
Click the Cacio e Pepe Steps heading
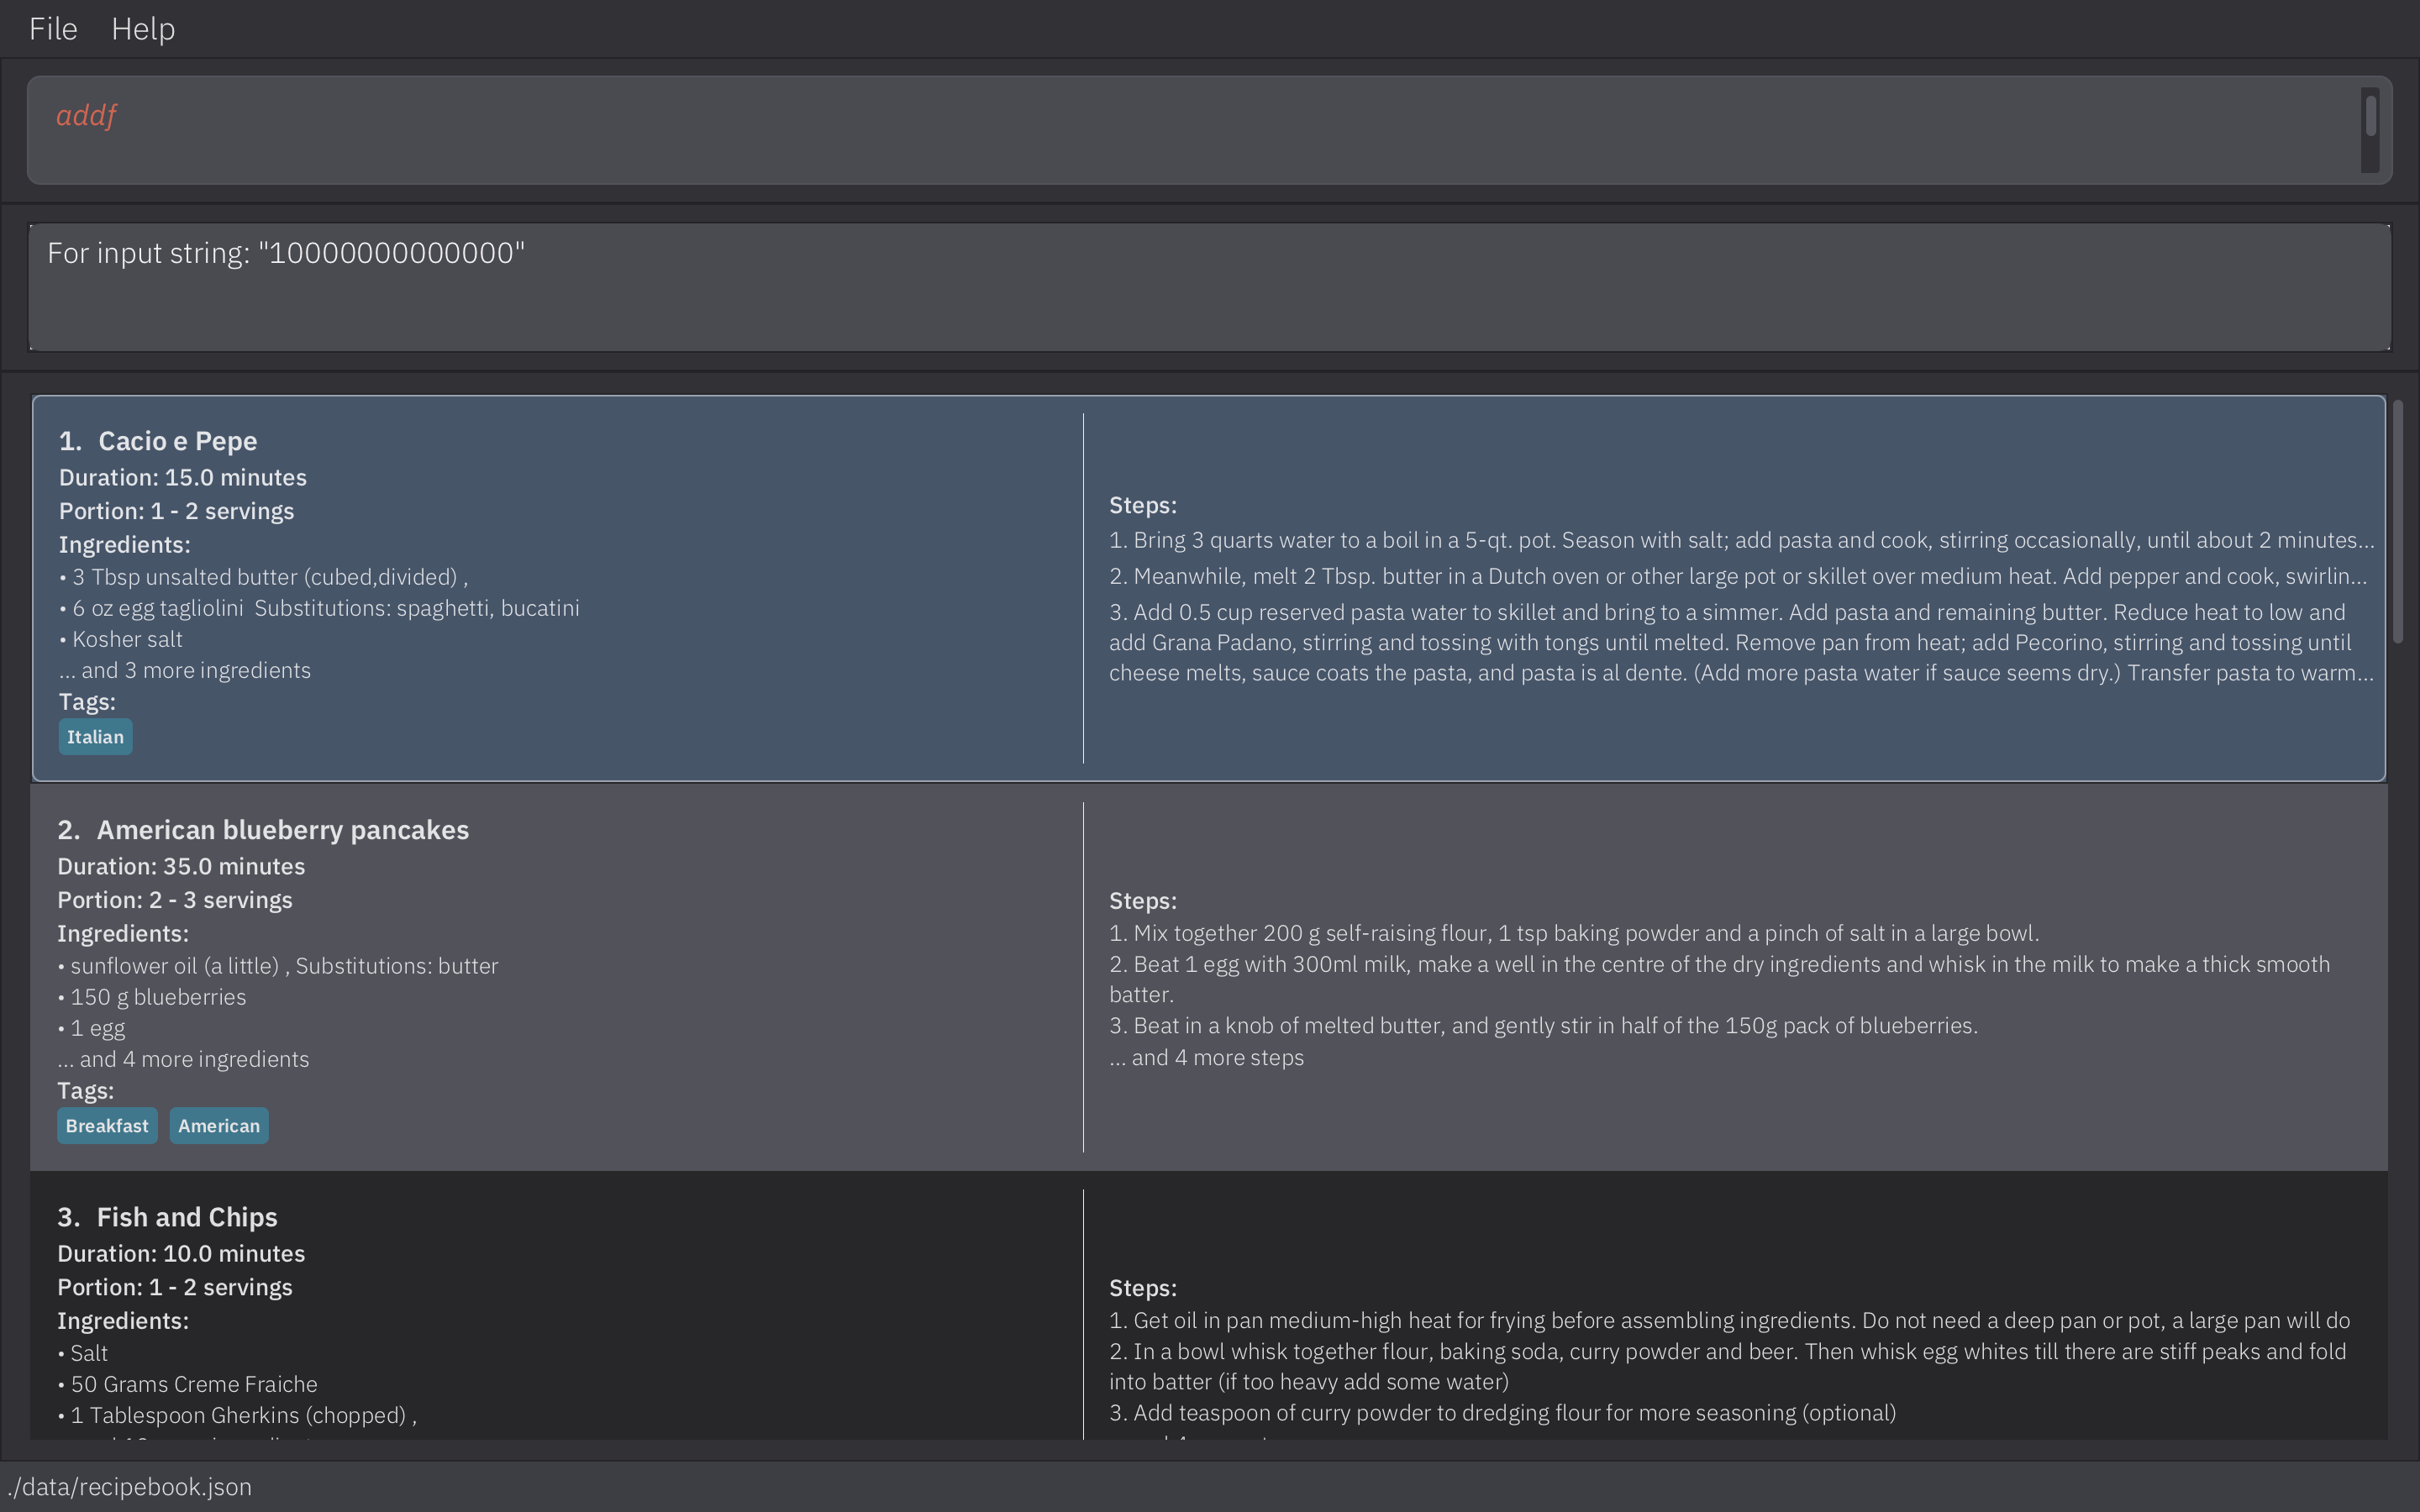point(1142,505)
